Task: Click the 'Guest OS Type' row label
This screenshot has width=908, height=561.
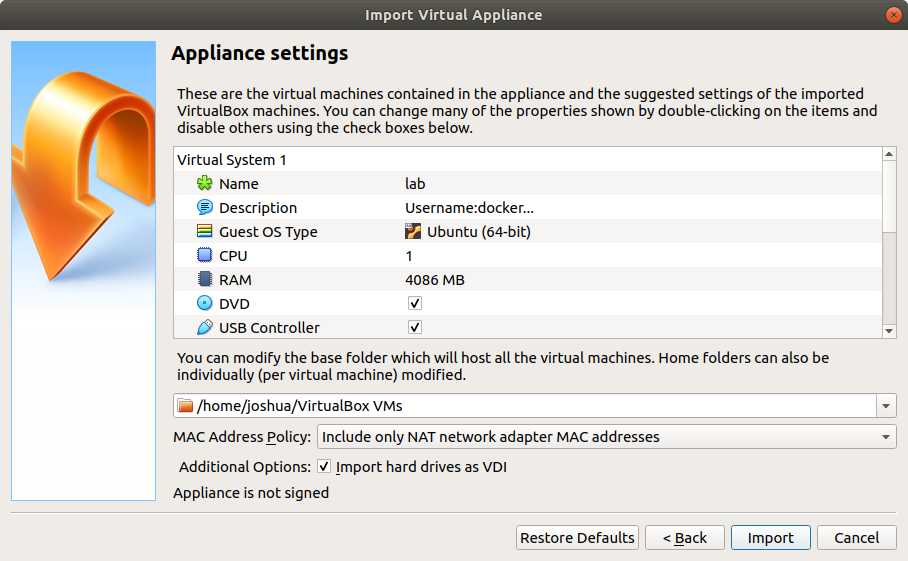Action: 268,232
